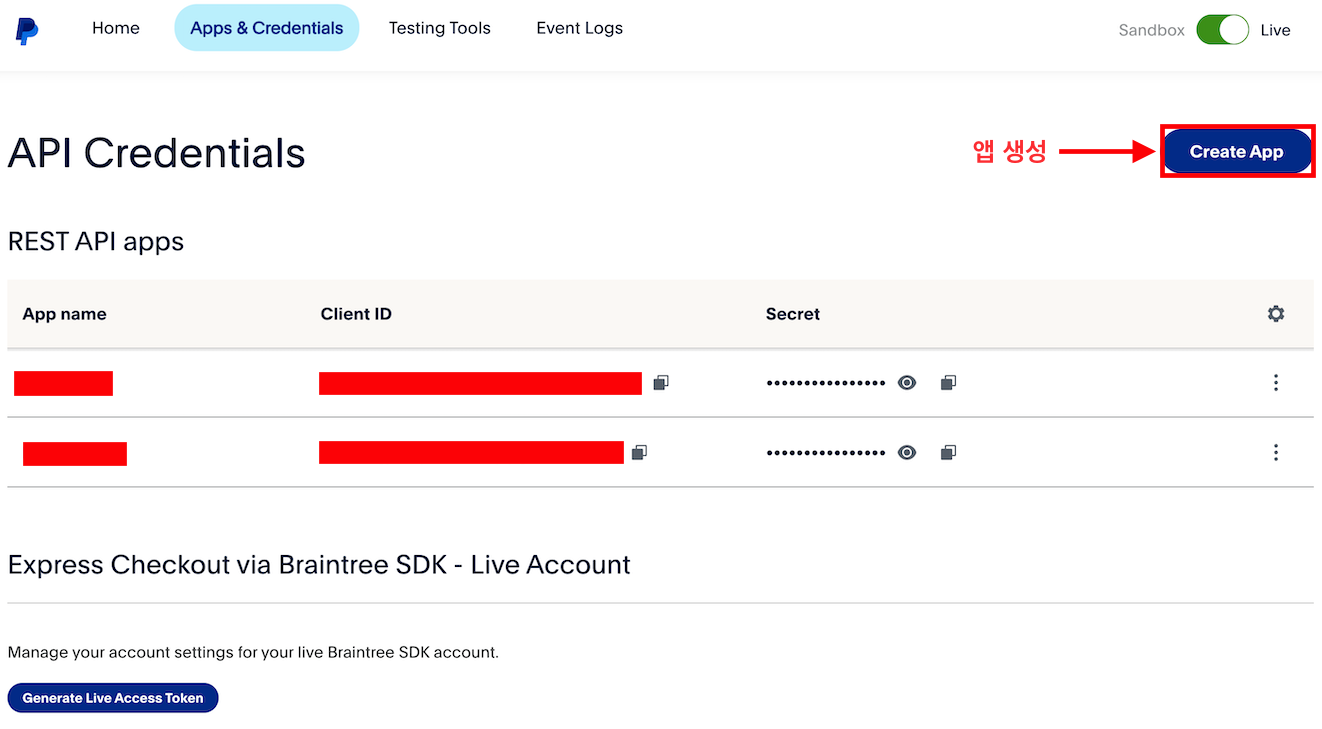This screenshot has width=1322, height=729.
Task: Click the REST API apps heading
Action: [96, 241]
